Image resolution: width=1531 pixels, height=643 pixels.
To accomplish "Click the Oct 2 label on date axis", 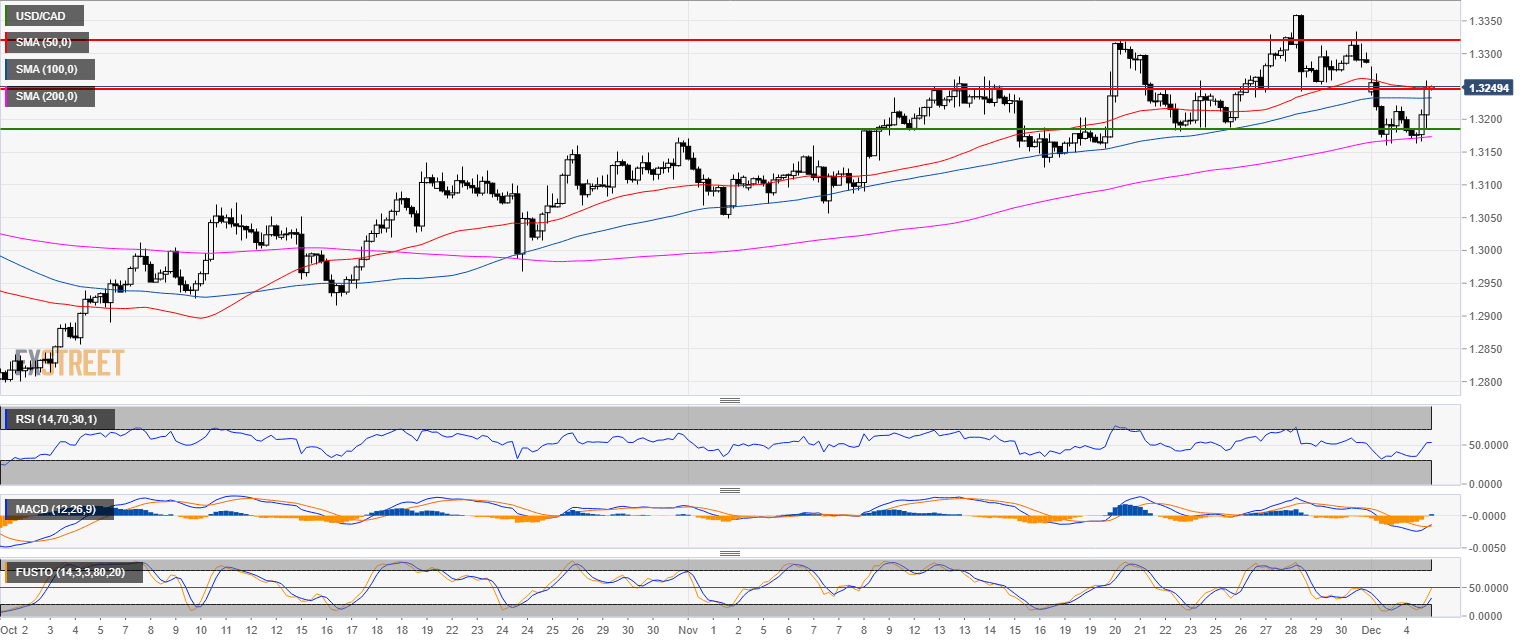I will [x=15, y=631].
